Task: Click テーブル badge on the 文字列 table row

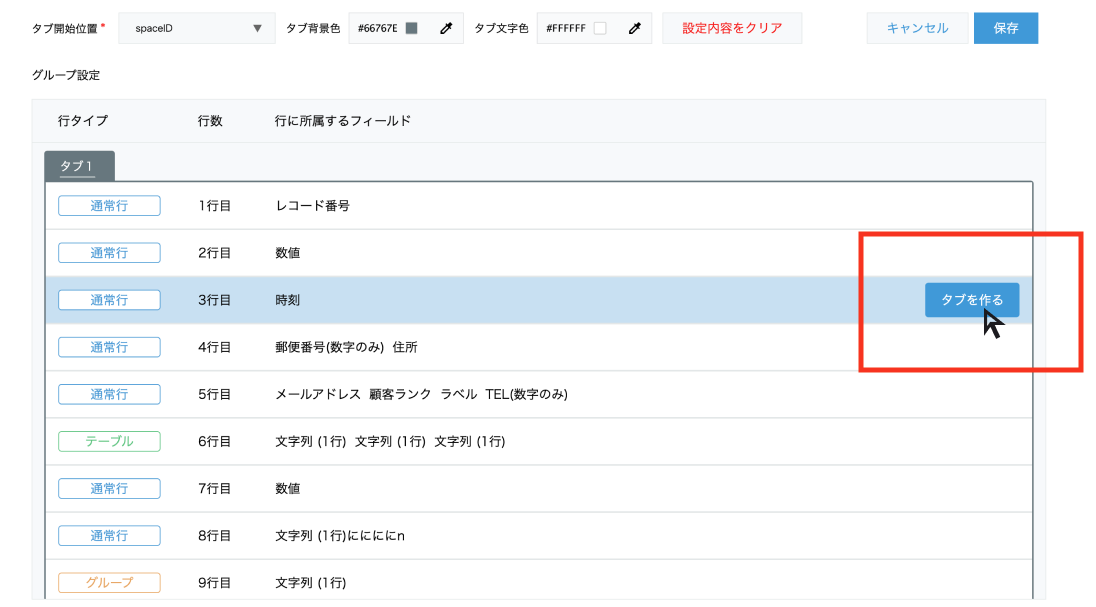Action: (x=109, y=441)
